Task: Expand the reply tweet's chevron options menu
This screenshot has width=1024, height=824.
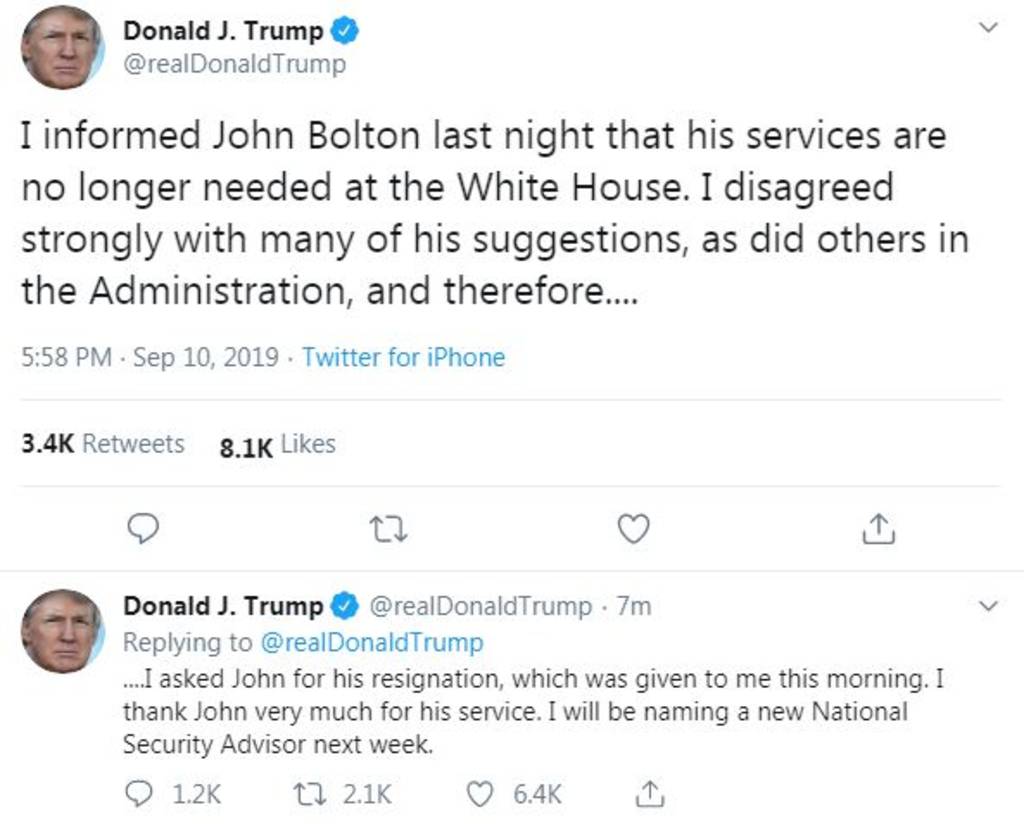Action: click(988, 606)
